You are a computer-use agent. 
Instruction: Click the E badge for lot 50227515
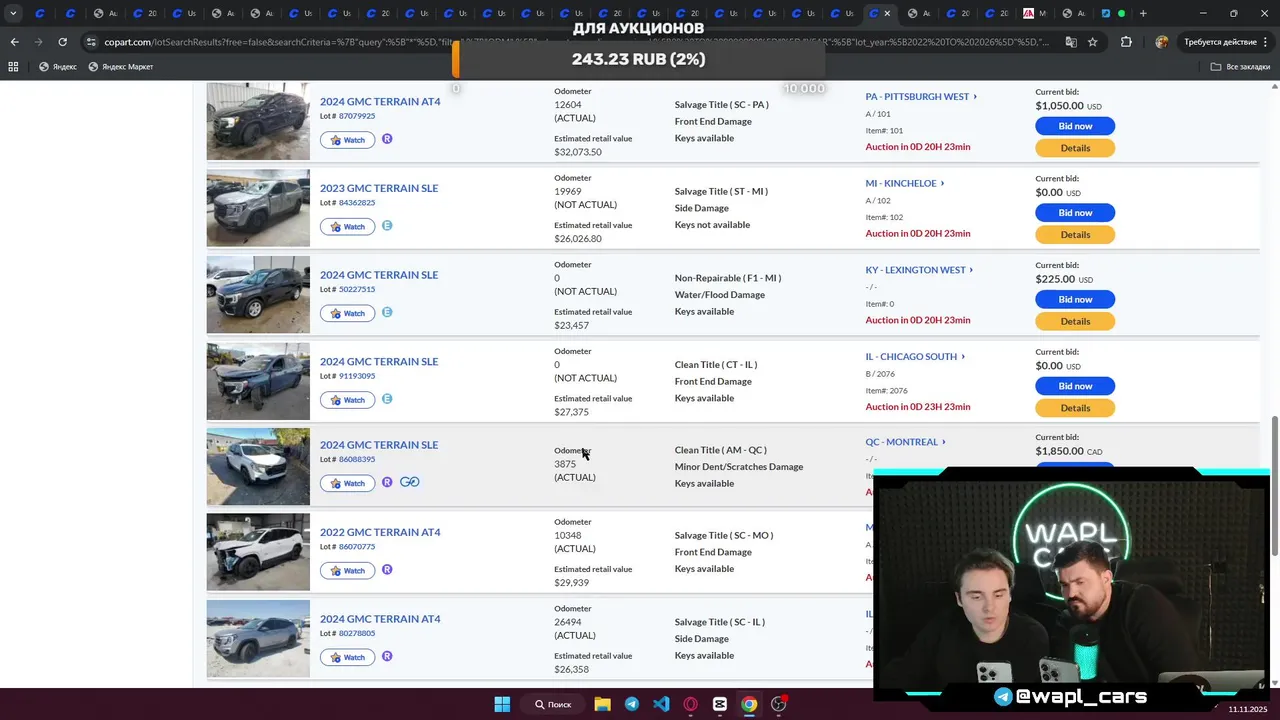point(387,312)
